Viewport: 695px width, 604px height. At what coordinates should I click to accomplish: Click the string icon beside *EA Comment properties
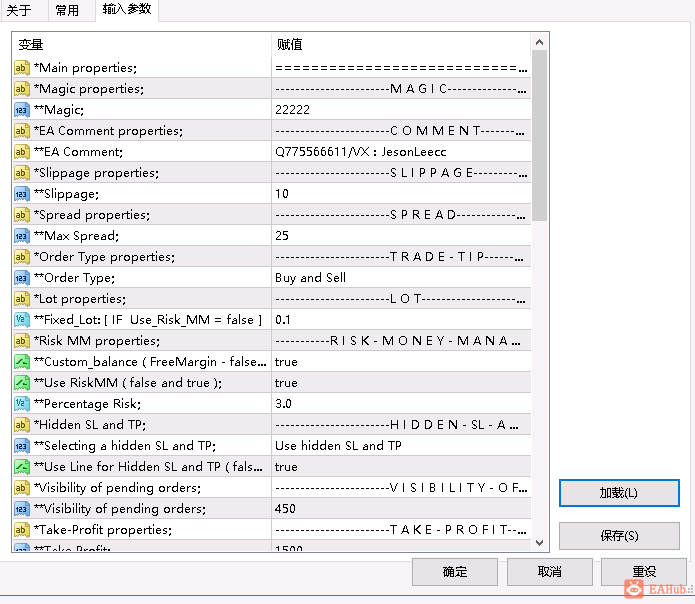[21, 131]
